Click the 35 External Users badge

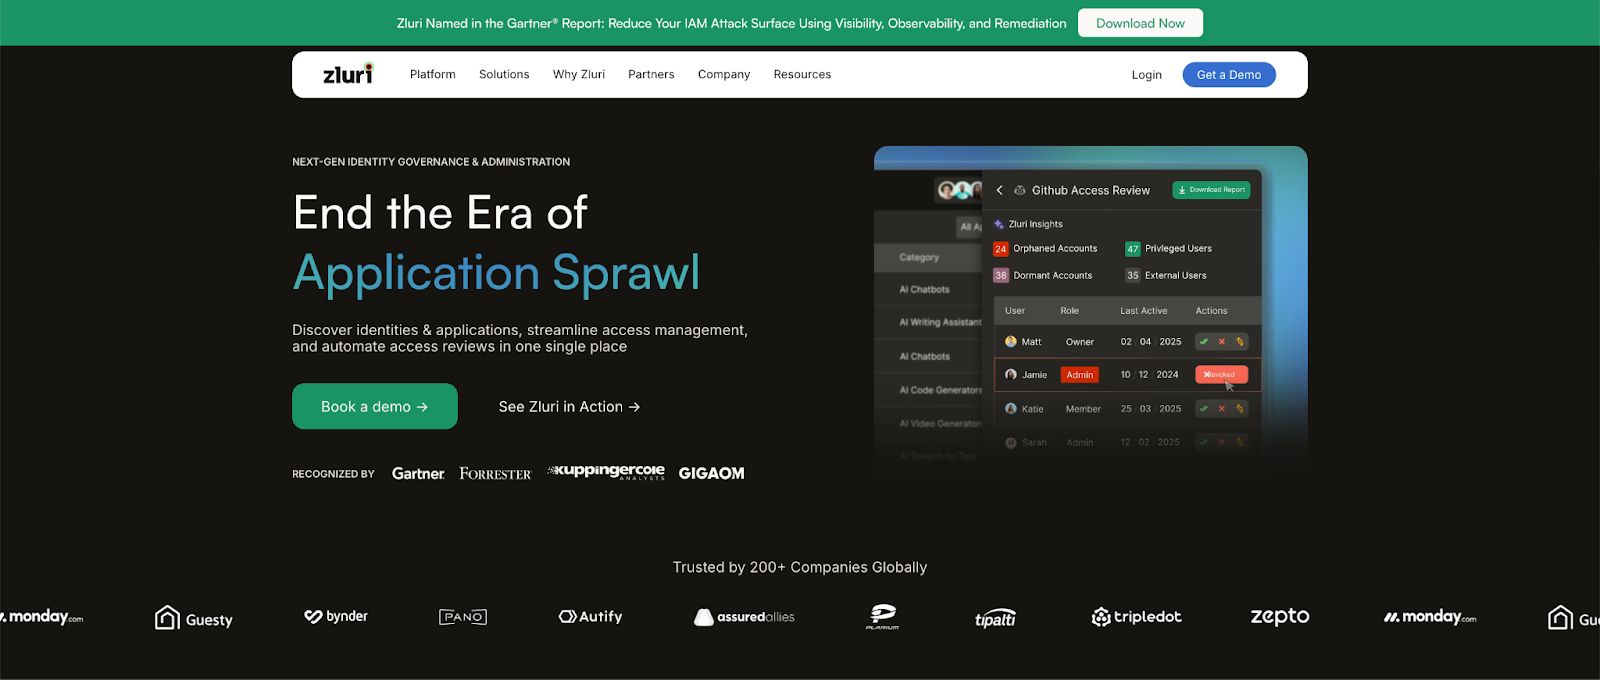(x=1132, y=275)
